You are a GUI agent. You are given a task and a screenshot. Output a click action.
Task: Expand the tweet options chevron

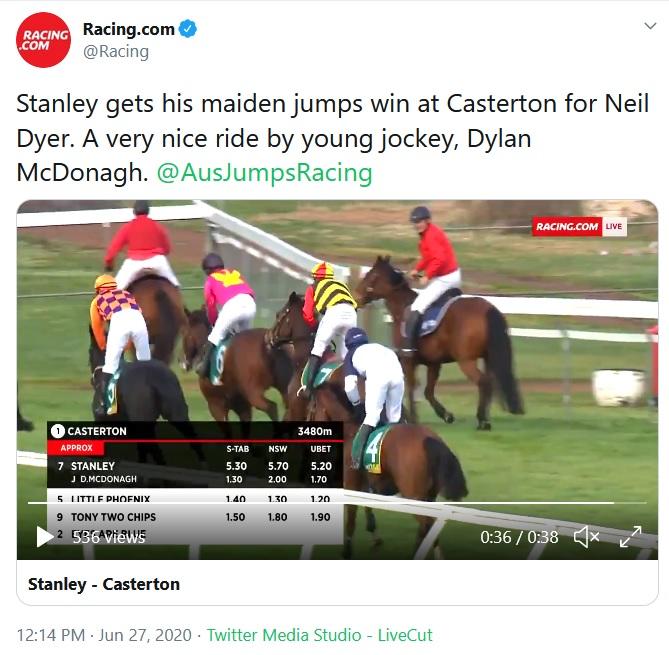650,26
